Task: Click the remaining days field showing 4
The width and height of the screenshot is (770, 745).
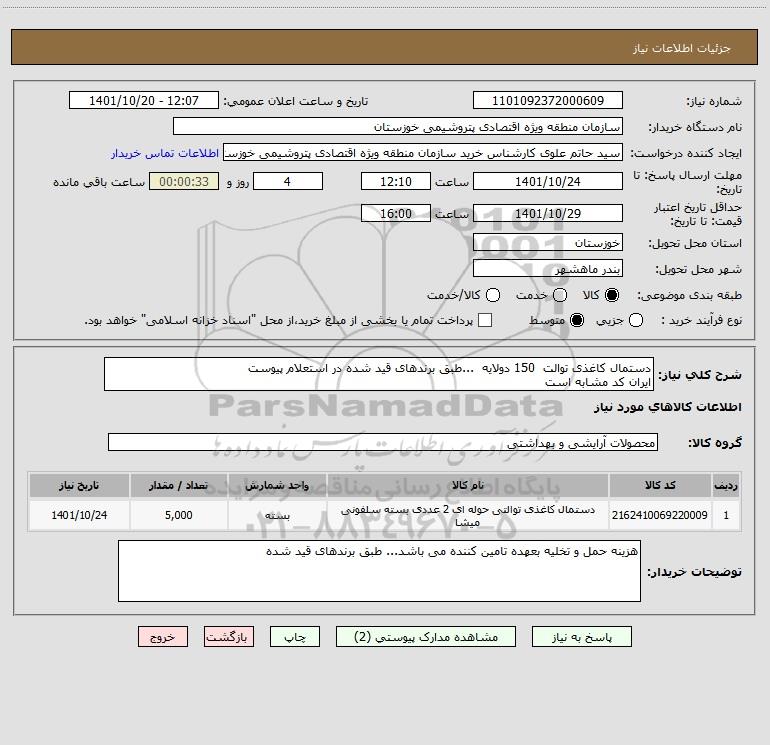Action: 288,181
